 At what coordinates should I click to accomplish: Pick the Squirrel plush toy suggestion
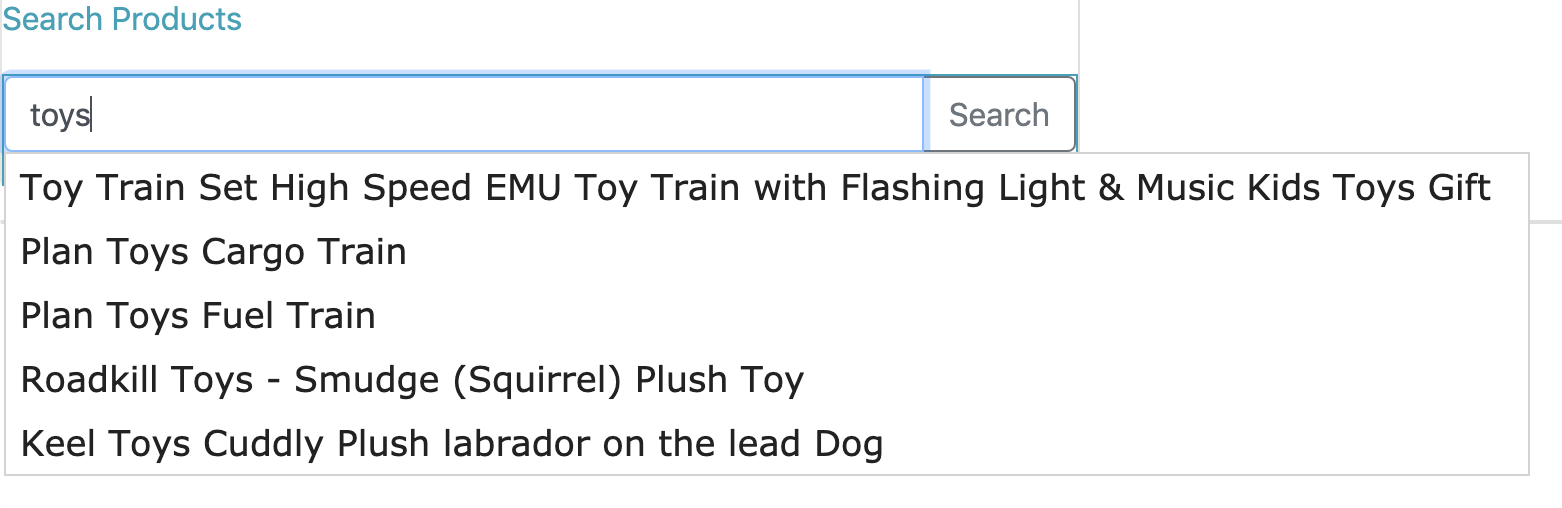pyautogui.click(x=767, y=379)
